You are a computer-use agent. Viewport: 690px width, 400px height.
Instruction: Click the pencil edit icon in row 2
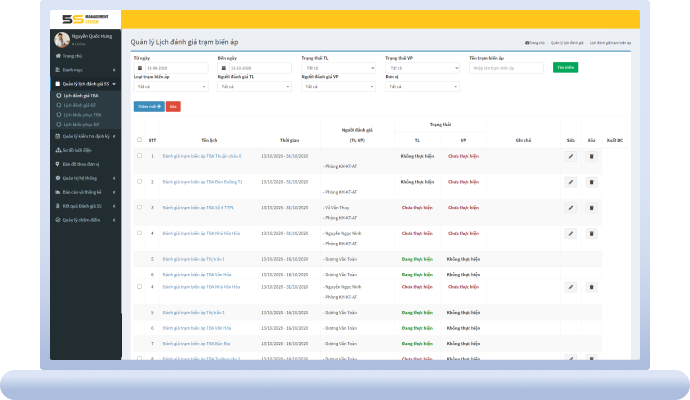click(571, 182)
